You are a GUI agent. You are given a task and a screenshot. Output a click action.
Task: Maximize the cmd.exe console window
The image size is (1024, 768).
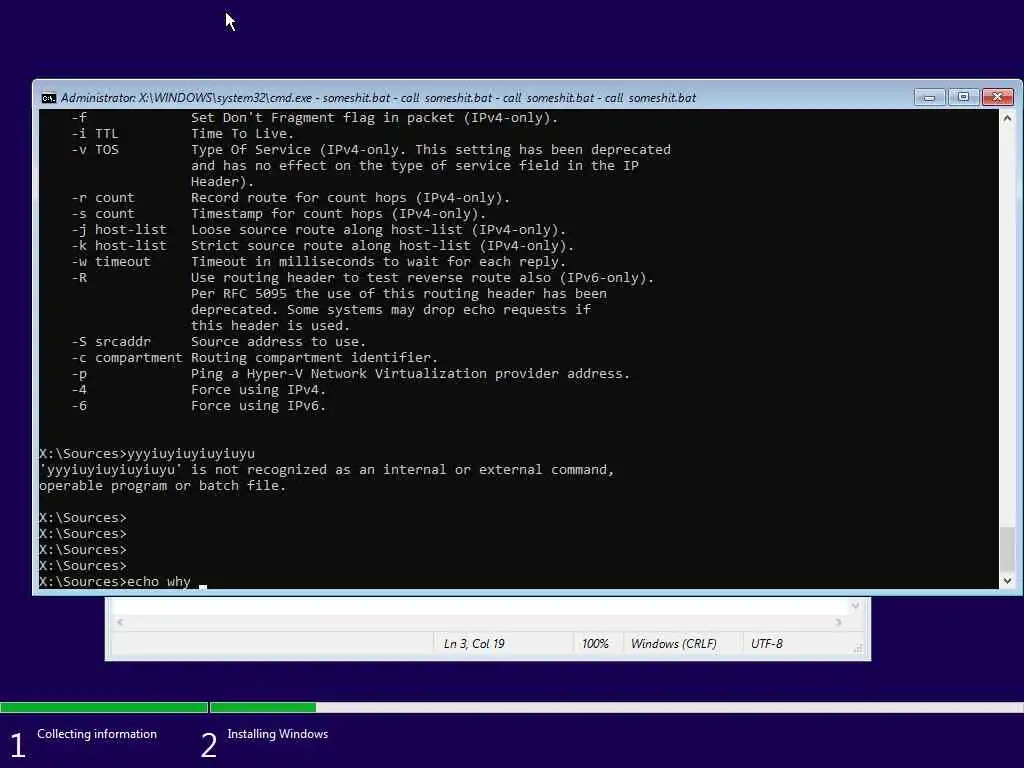coord(963,97)
